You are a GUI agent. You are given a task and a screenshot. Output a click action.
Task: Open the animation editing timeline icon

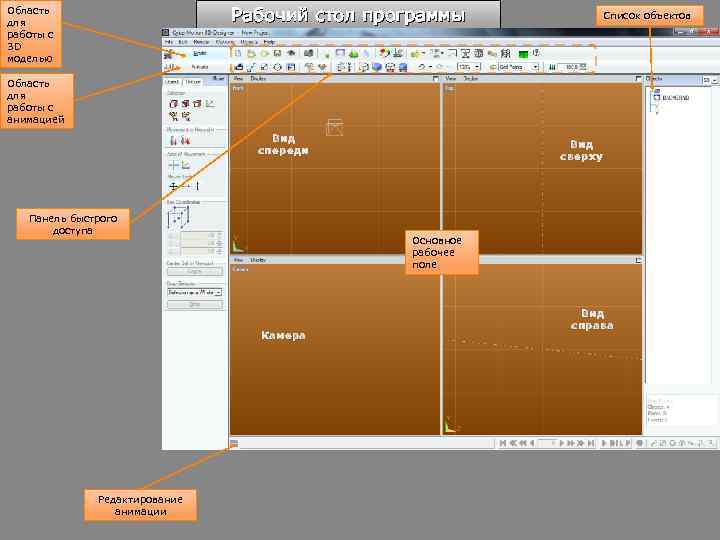tap(234, 444)
